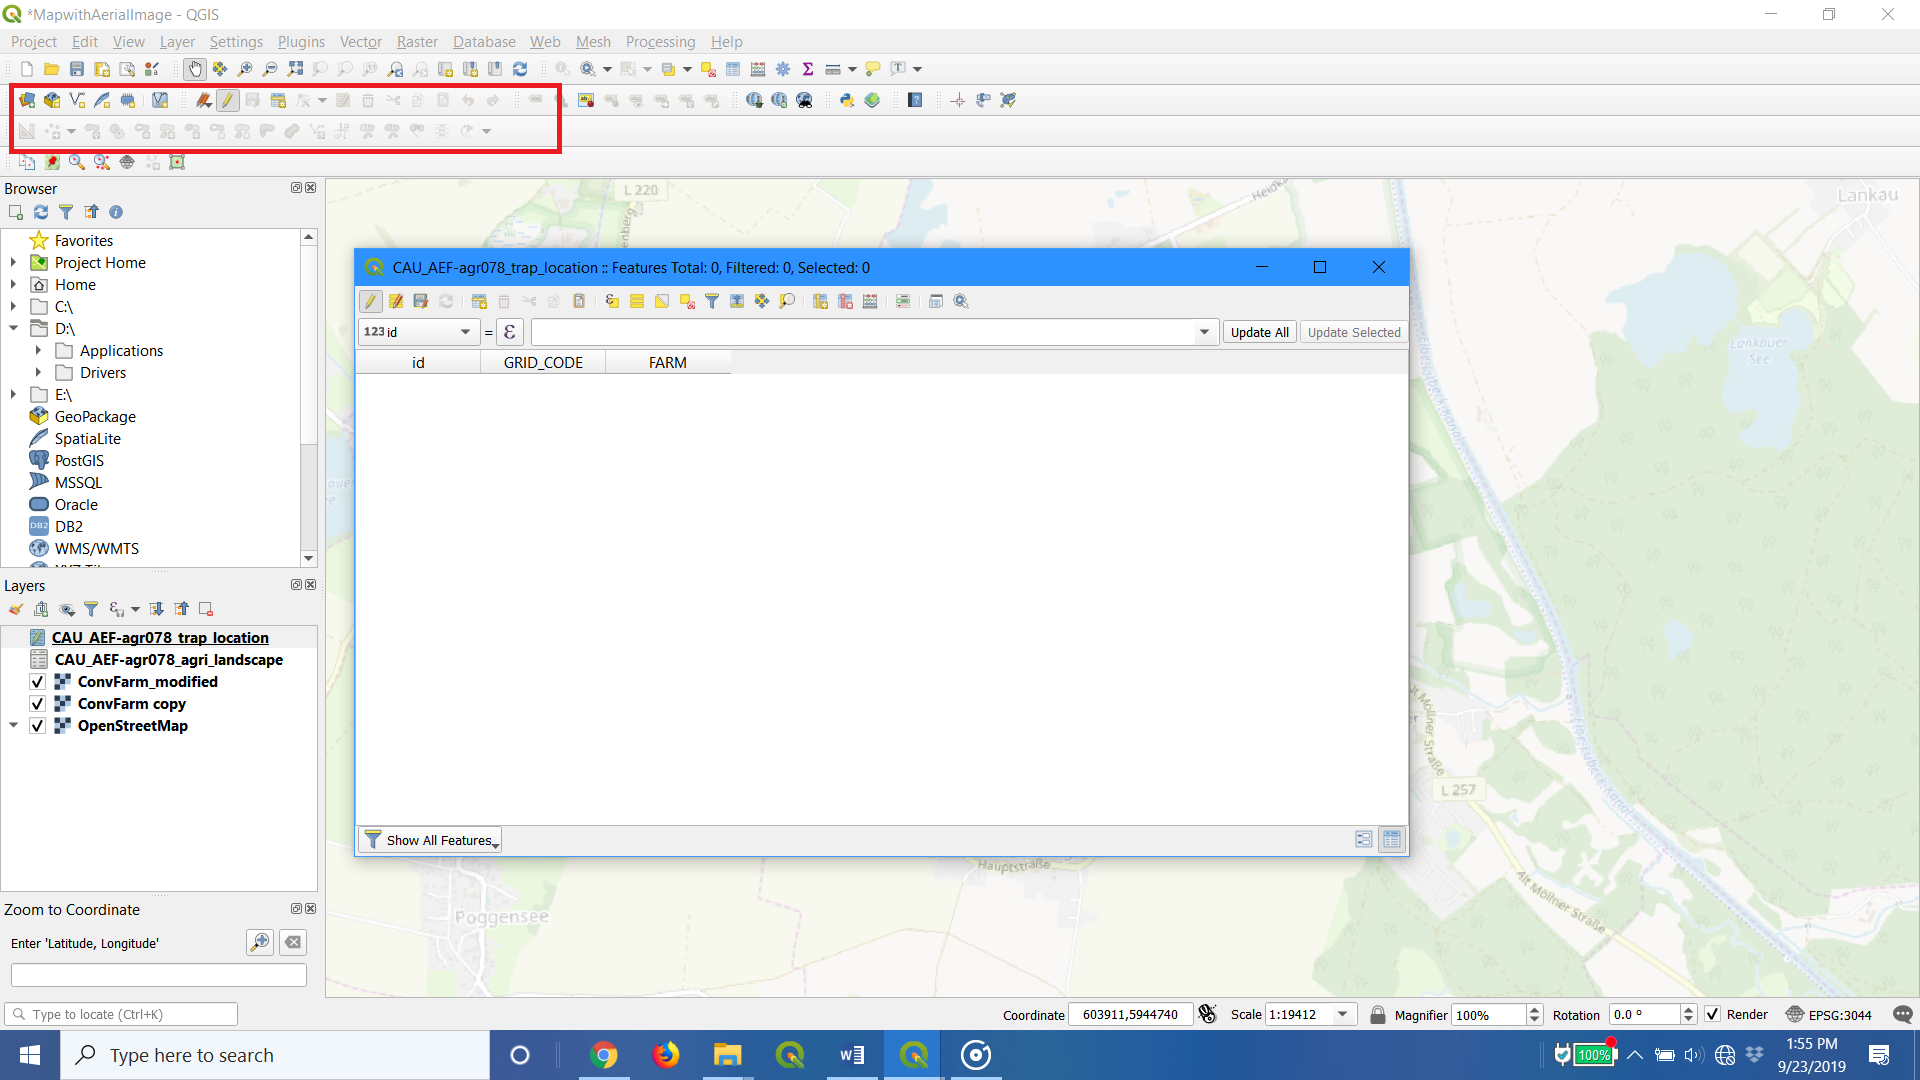This screenshot has width=1920, height=1080.
Task: Zoom map to selected rows icon
Action: [787, 301]
